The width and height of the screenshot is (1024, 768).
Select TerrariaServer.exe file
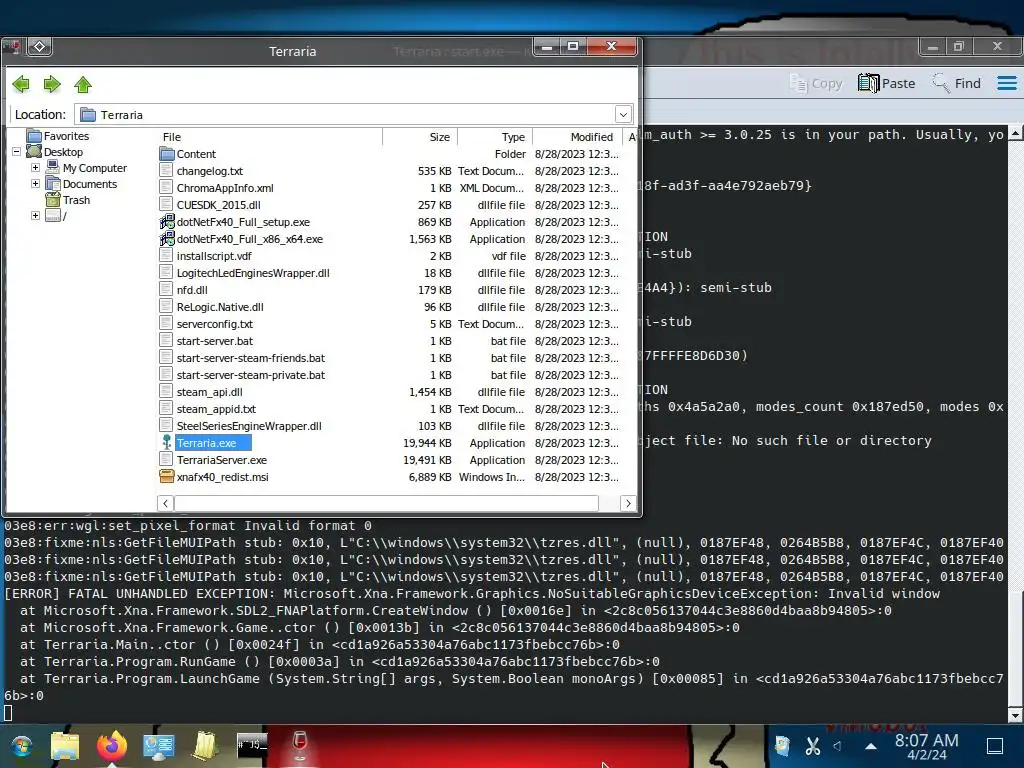tap(221, 460)
